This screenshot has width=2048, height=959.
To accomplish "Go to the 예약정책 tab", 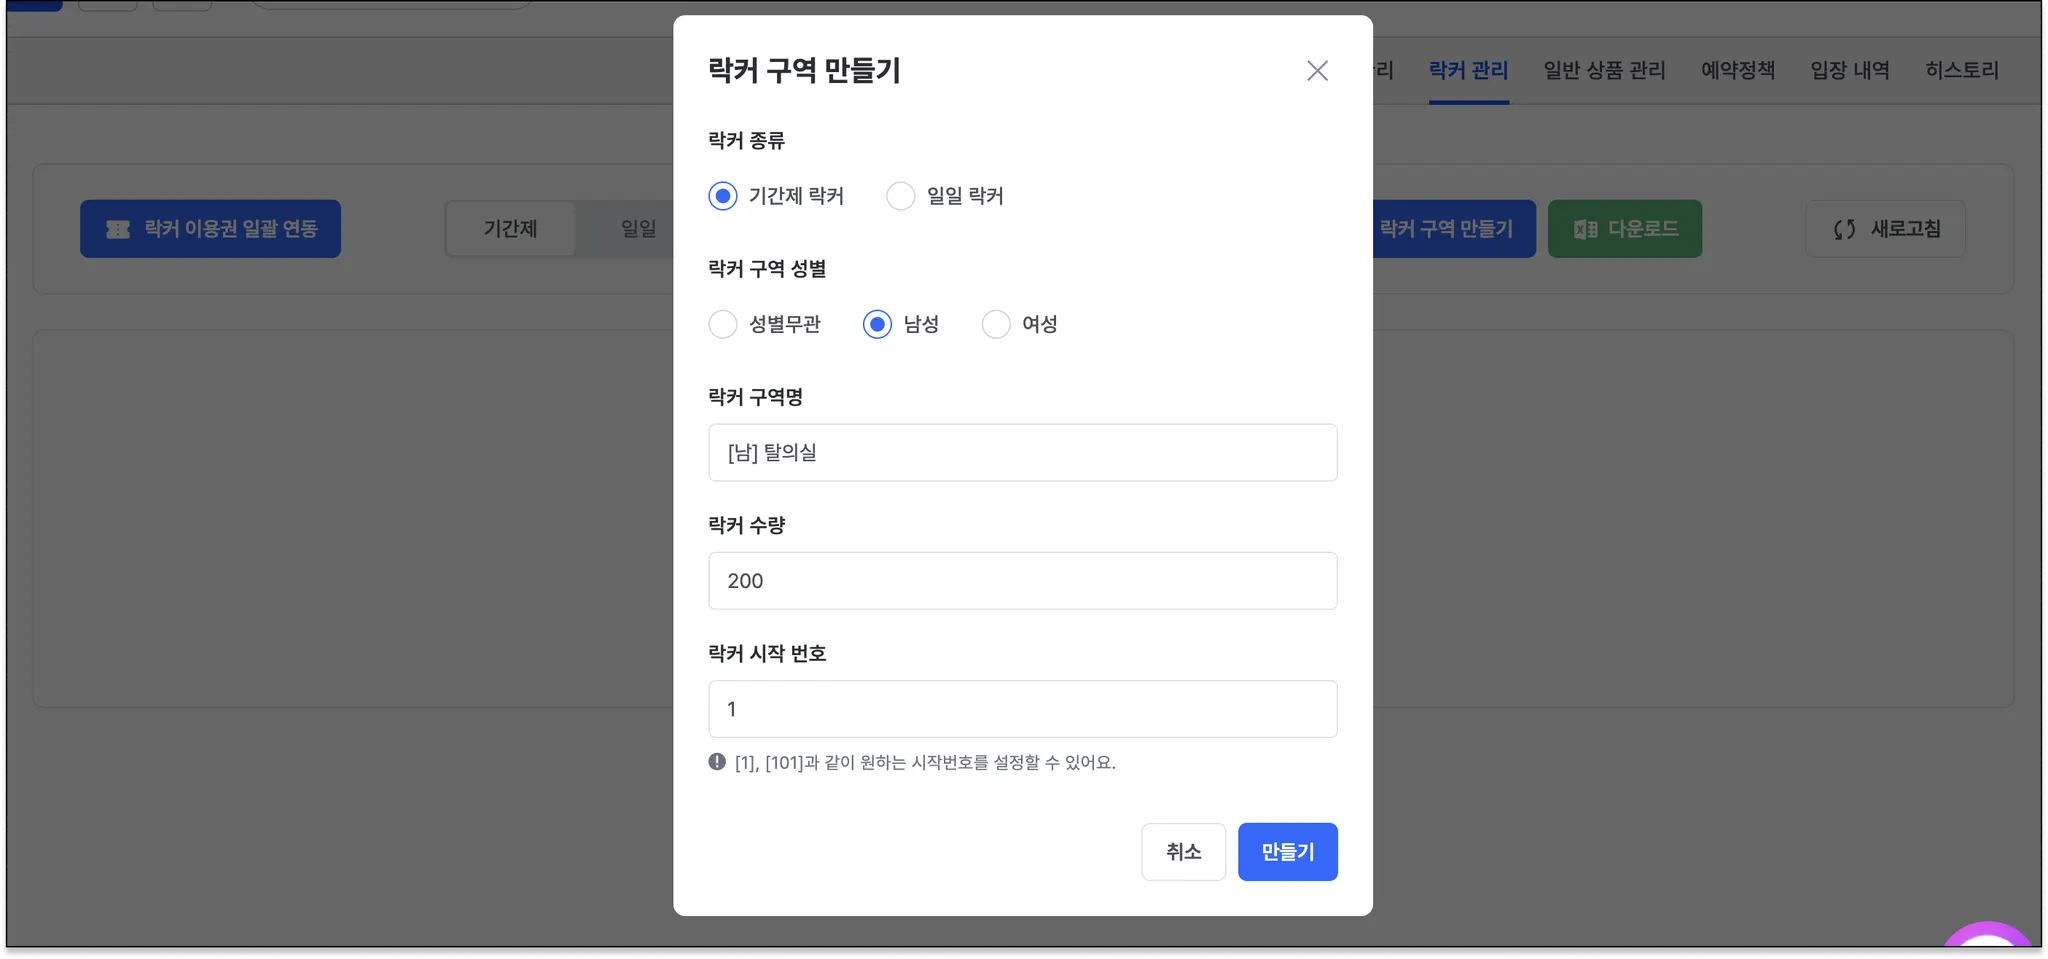I will [x=1738, y=71].
